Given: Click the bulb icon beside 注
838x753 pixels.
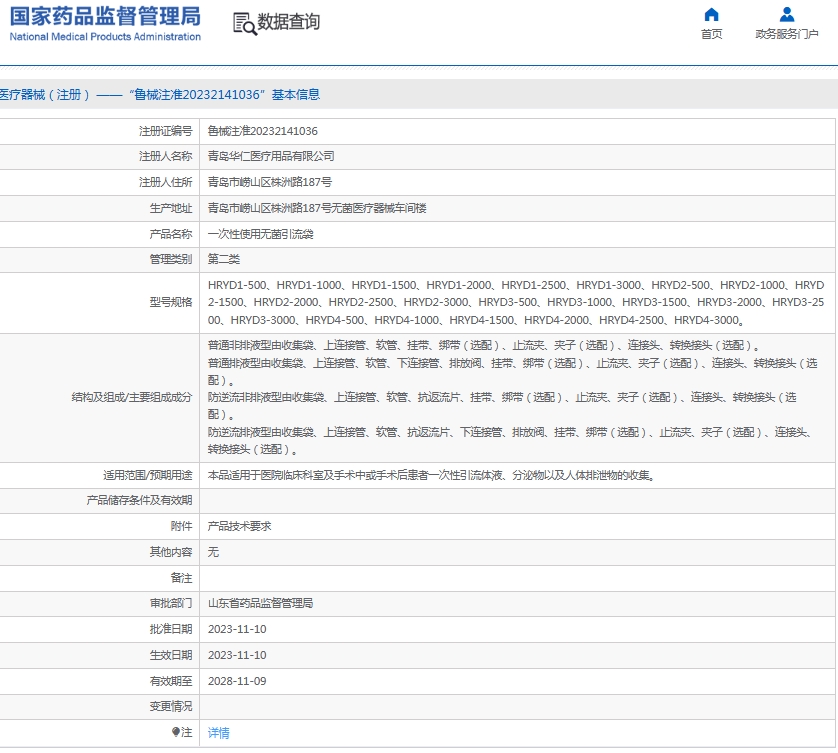Looking at the screenshot, I should [x=176, y=732].
